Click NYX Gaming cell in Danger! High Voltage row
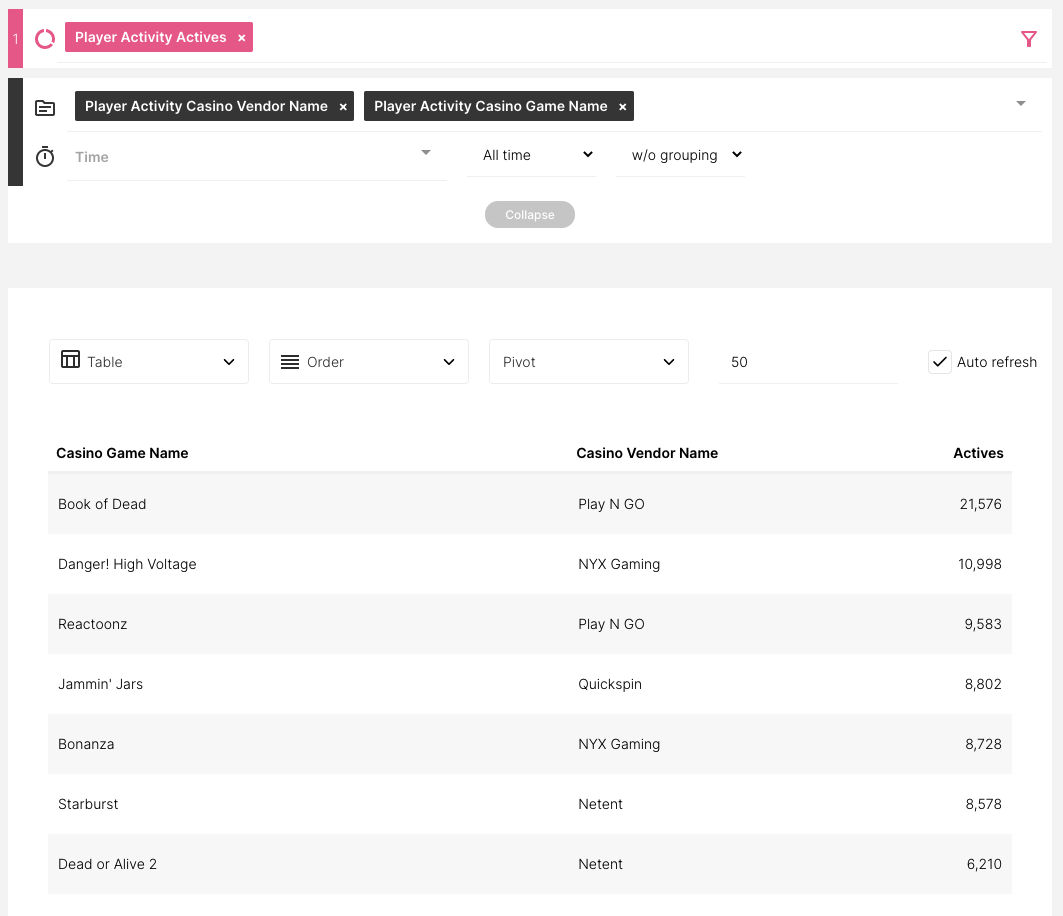 tap(618, 564)
